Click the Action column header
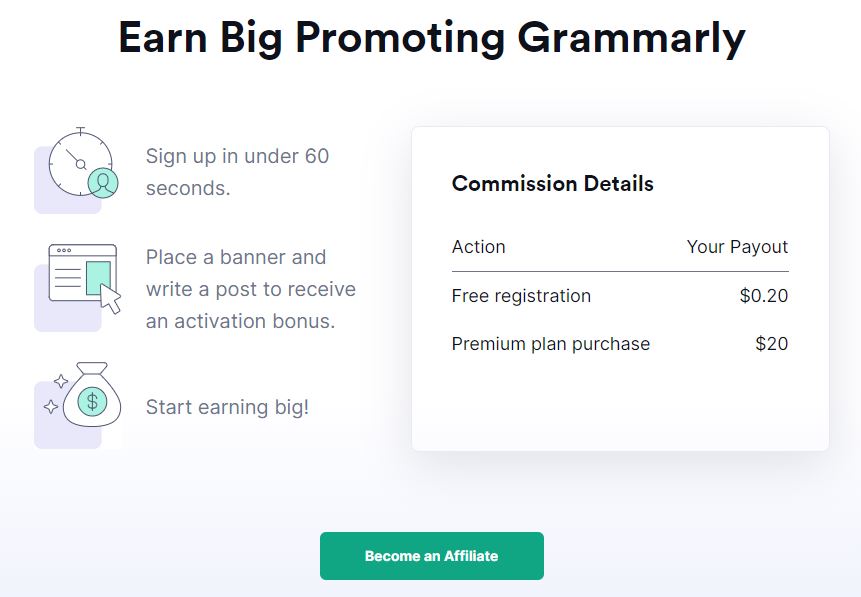This screenshot has width=861, height=597. pos(478,247)
